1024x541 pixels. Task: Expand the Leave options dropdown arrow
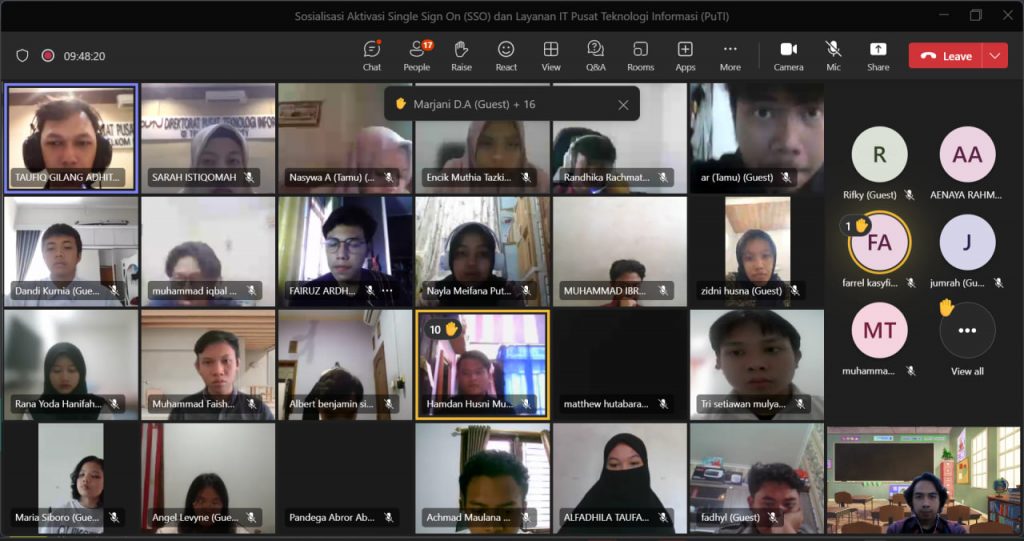(995, 56)
